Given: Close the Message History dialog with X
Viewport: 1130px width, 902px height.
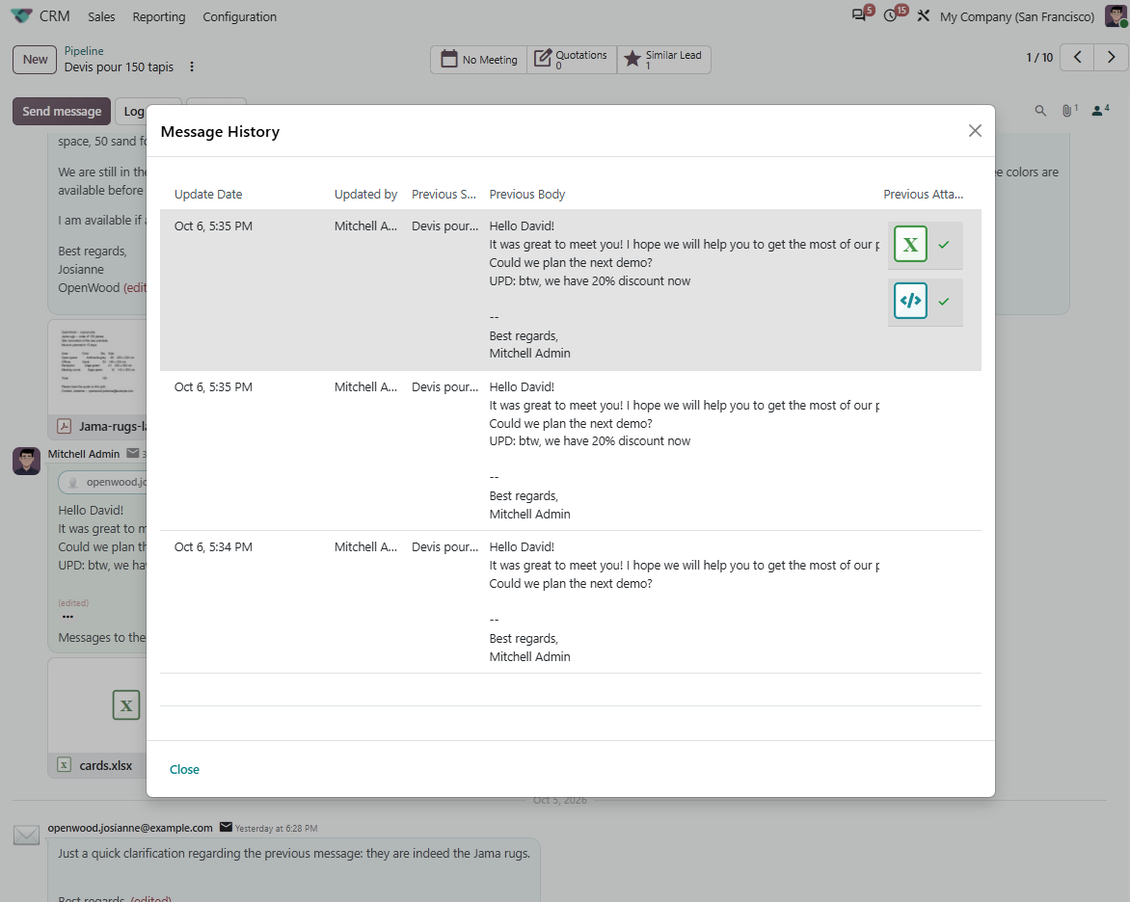Looking at the screenshot, I should pos(974,130).
